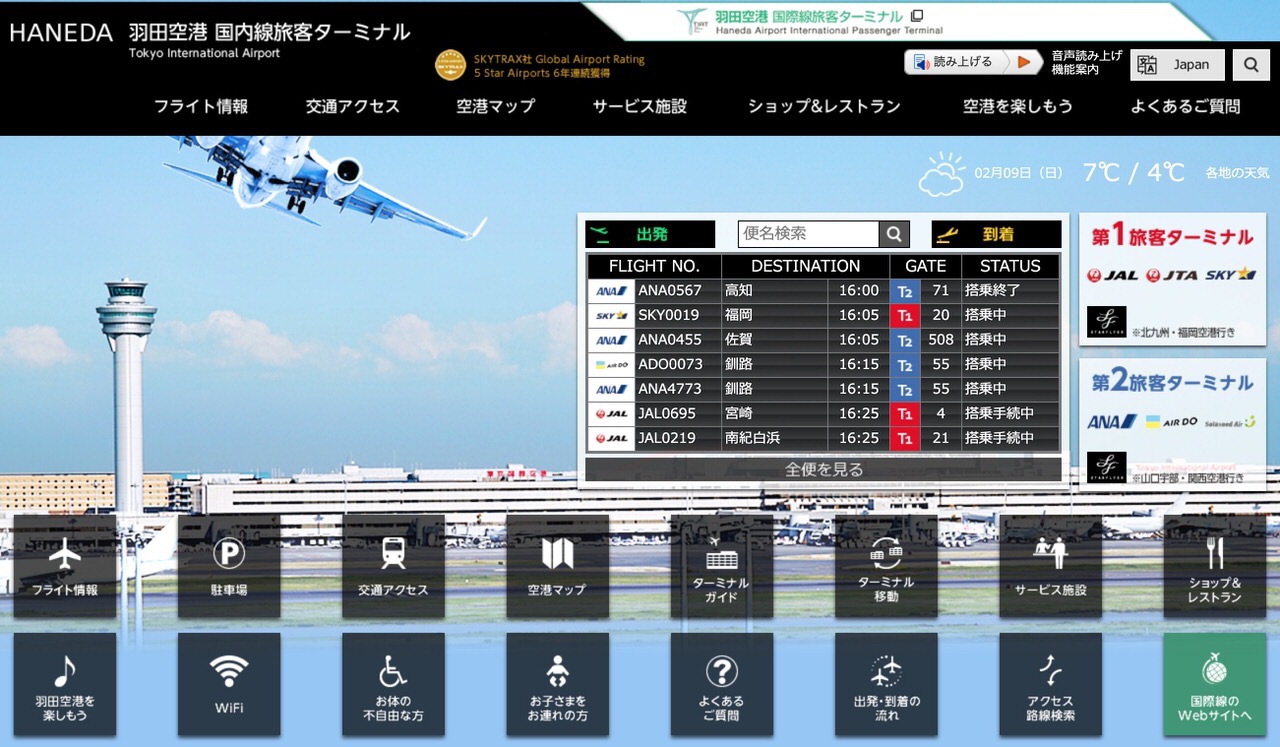Screen dimensions: 1280x747
Task: Click the flight search magnifier button
Action: point(894,234)
